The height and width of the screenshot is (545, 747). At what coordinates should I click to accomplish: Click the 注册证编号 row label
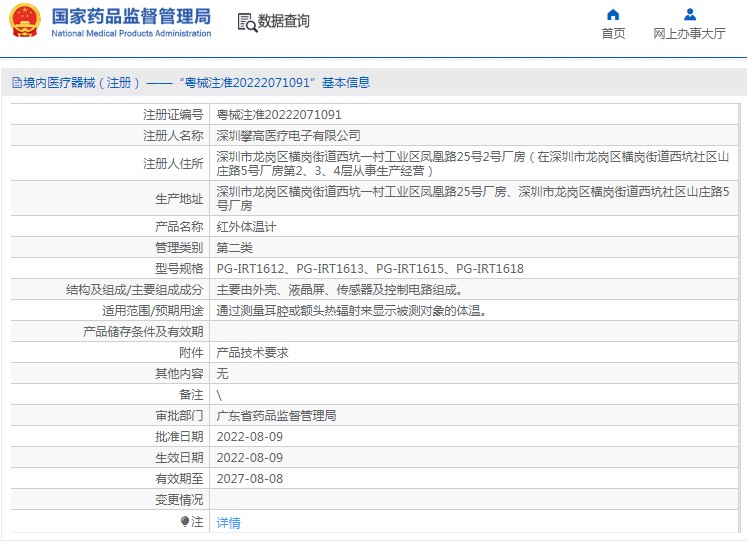coord(173,115)
